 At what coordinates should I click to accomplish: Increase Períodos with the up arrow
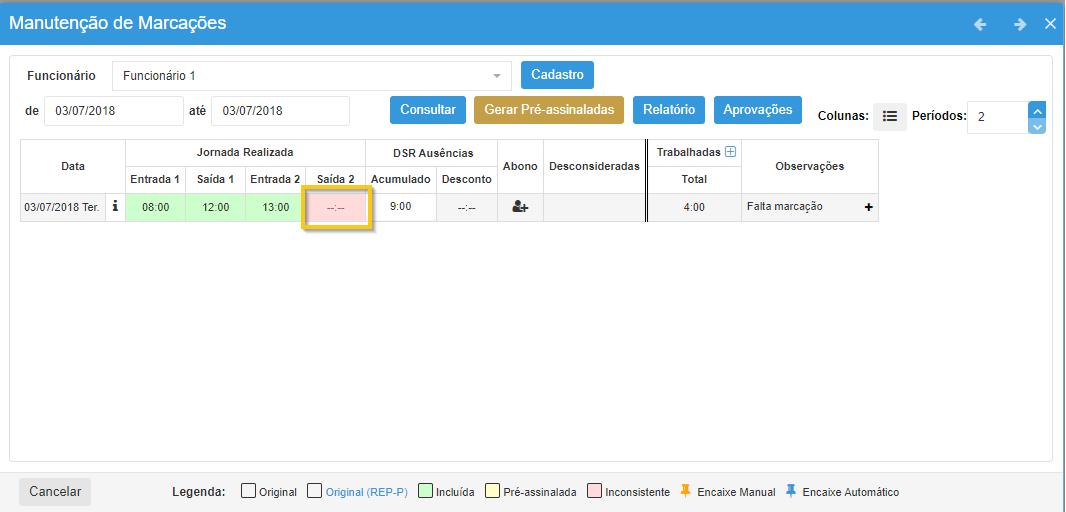click(1037, 110)
